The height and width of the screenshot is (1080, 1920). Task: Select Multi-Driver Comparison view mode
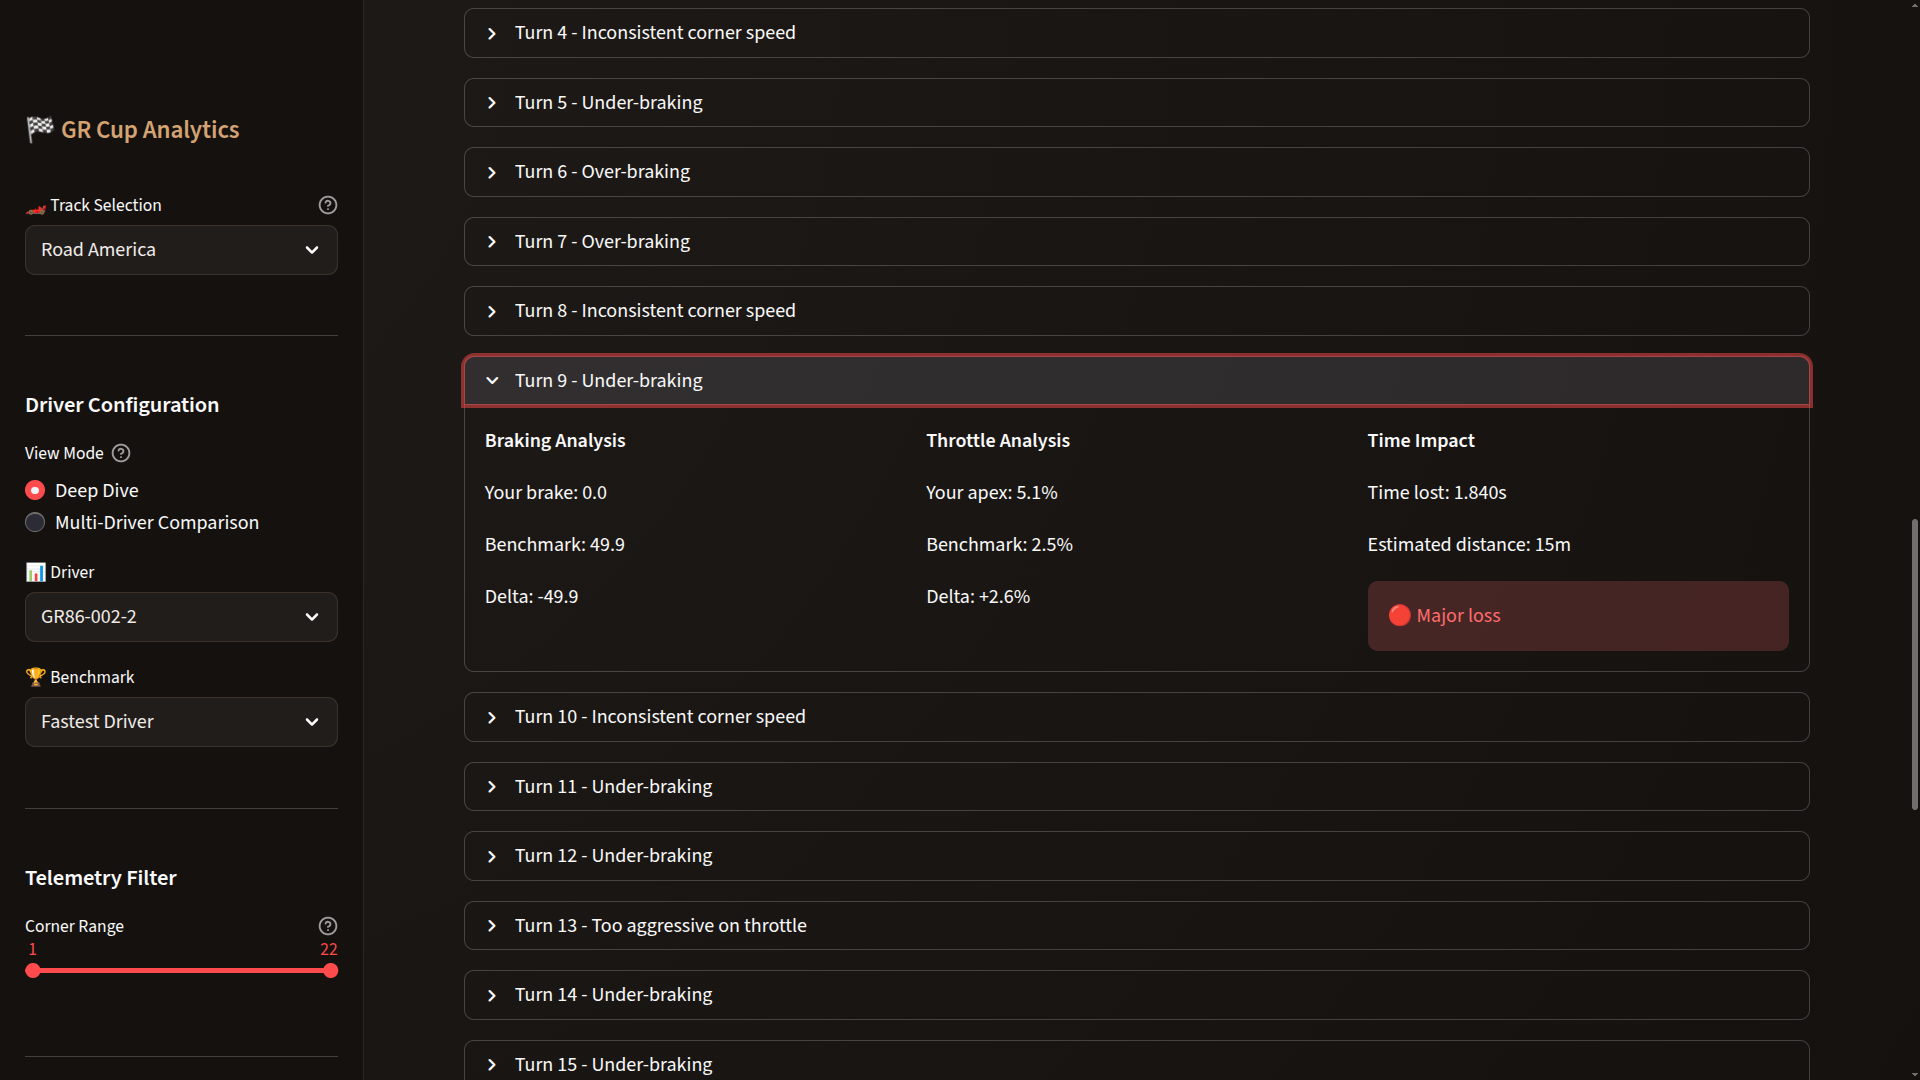click(35, 523)
